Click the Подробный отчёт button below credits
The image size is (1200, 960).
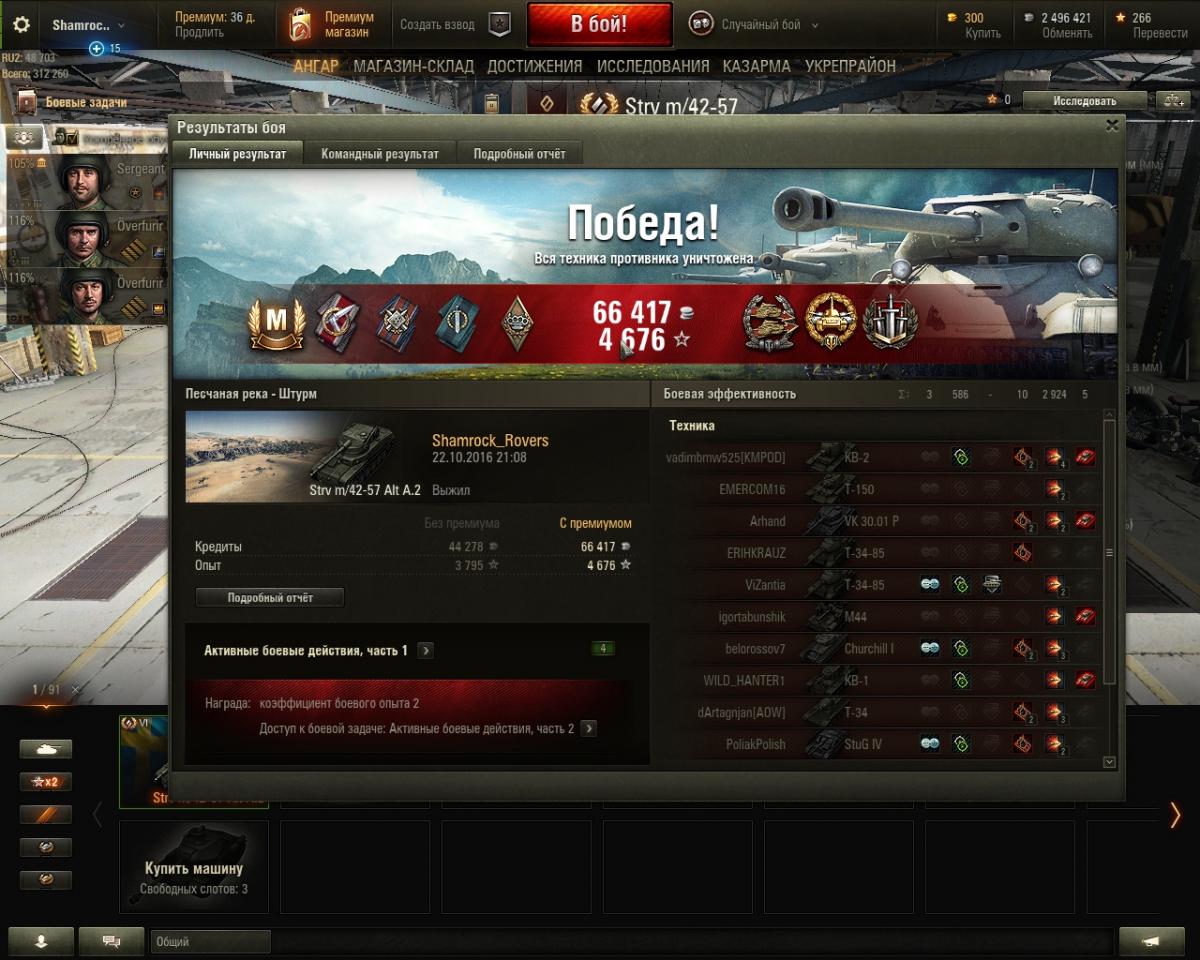coord(270,597)
